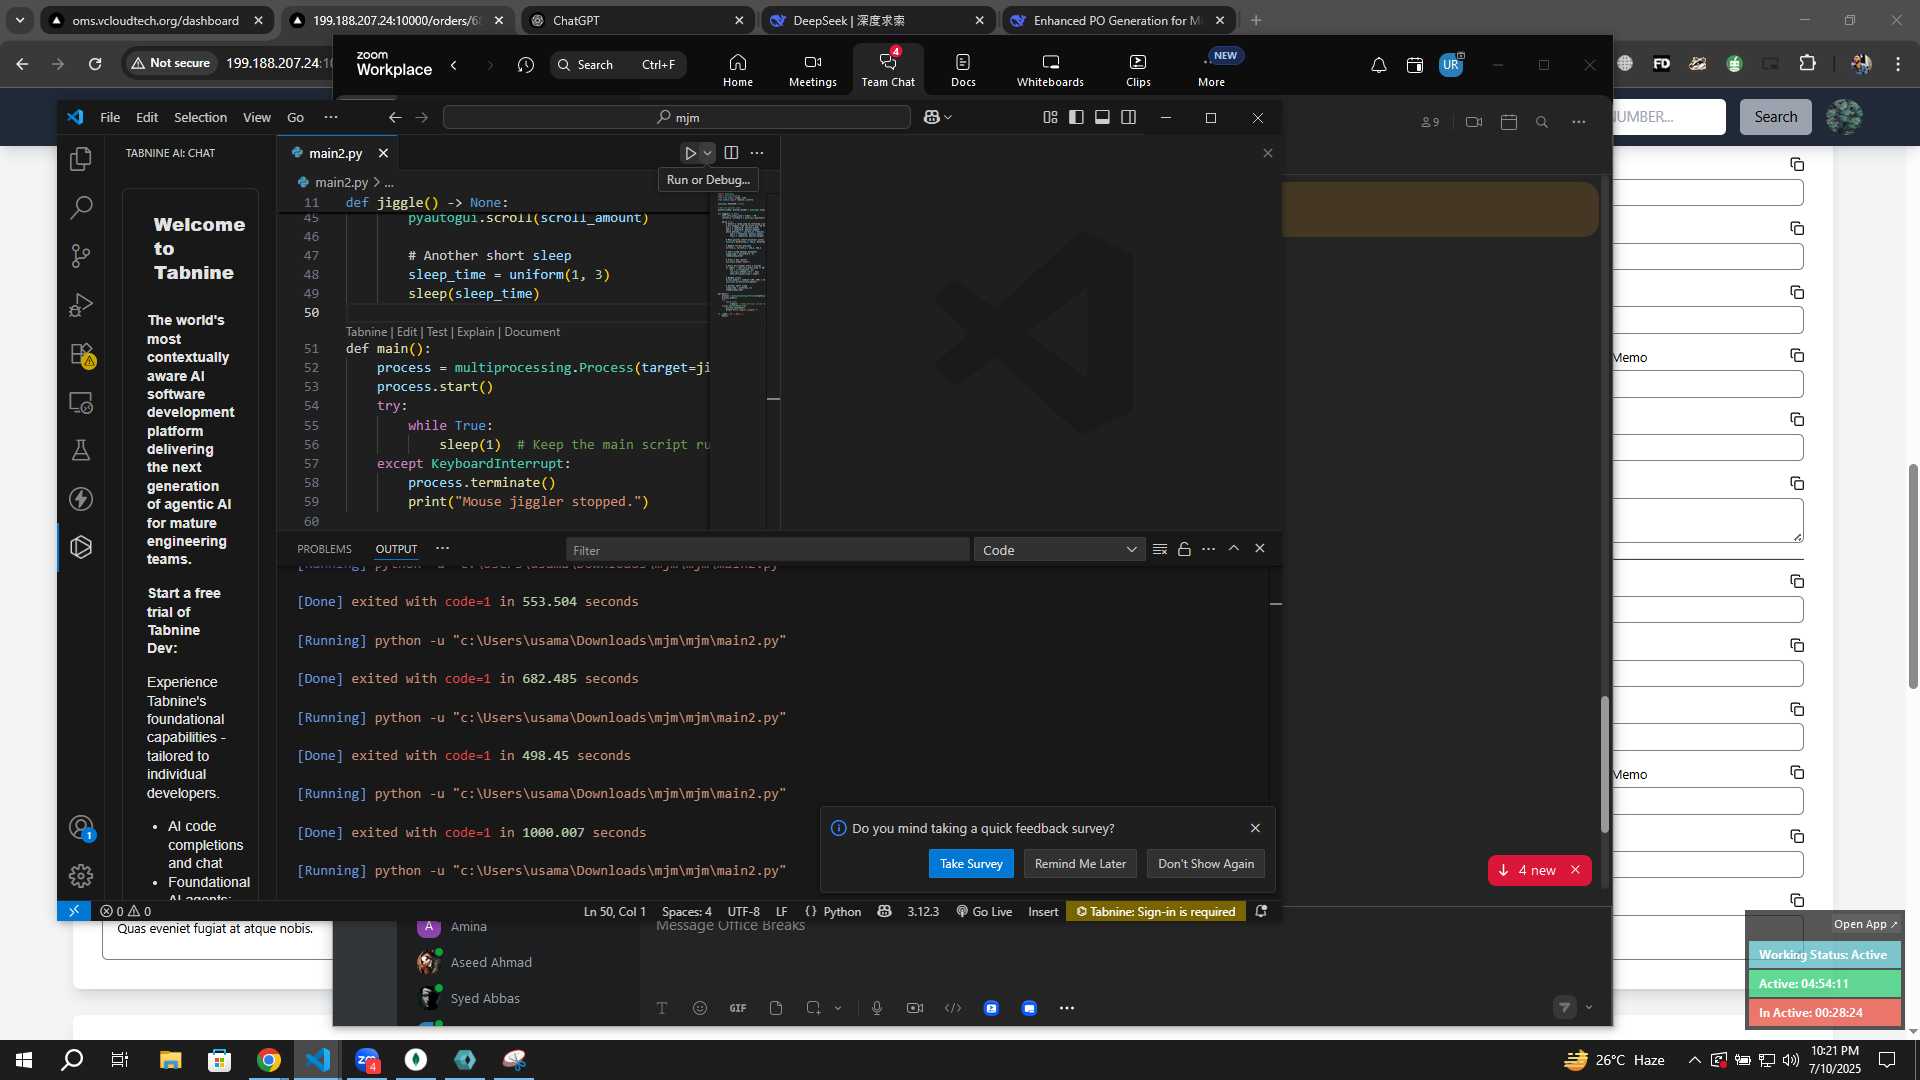
Task: Open Zoom Team Chat tab
Action: pos(888,68)
